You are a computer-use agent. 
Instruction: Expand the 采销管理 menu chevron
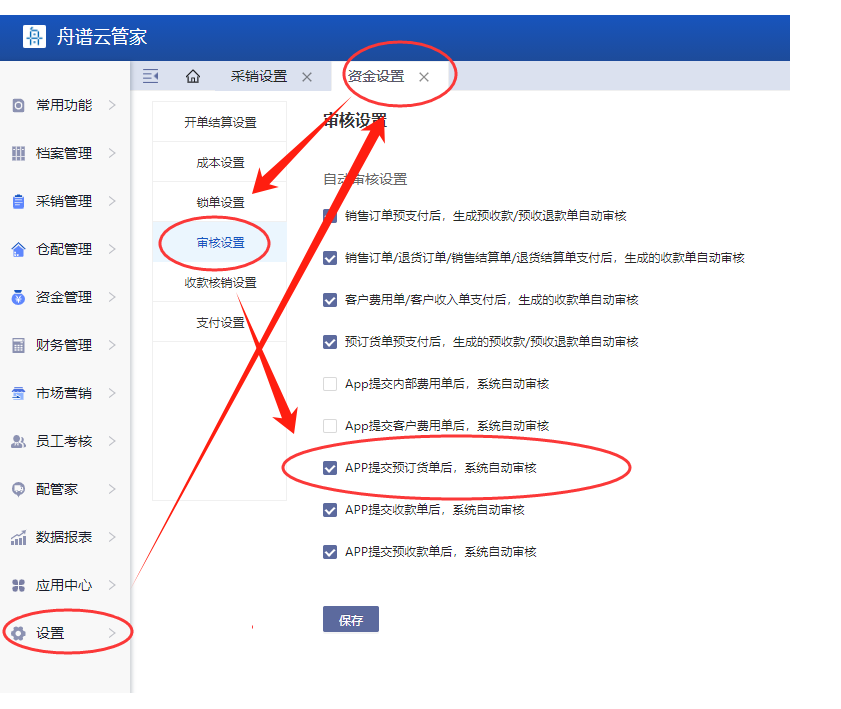(x=112, y=201)
